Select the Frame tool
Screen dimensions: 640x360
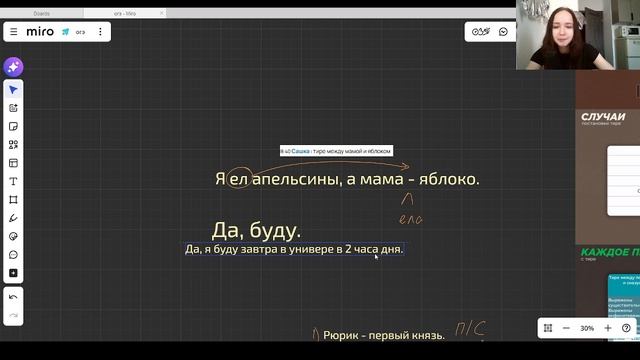click(13, 200)
